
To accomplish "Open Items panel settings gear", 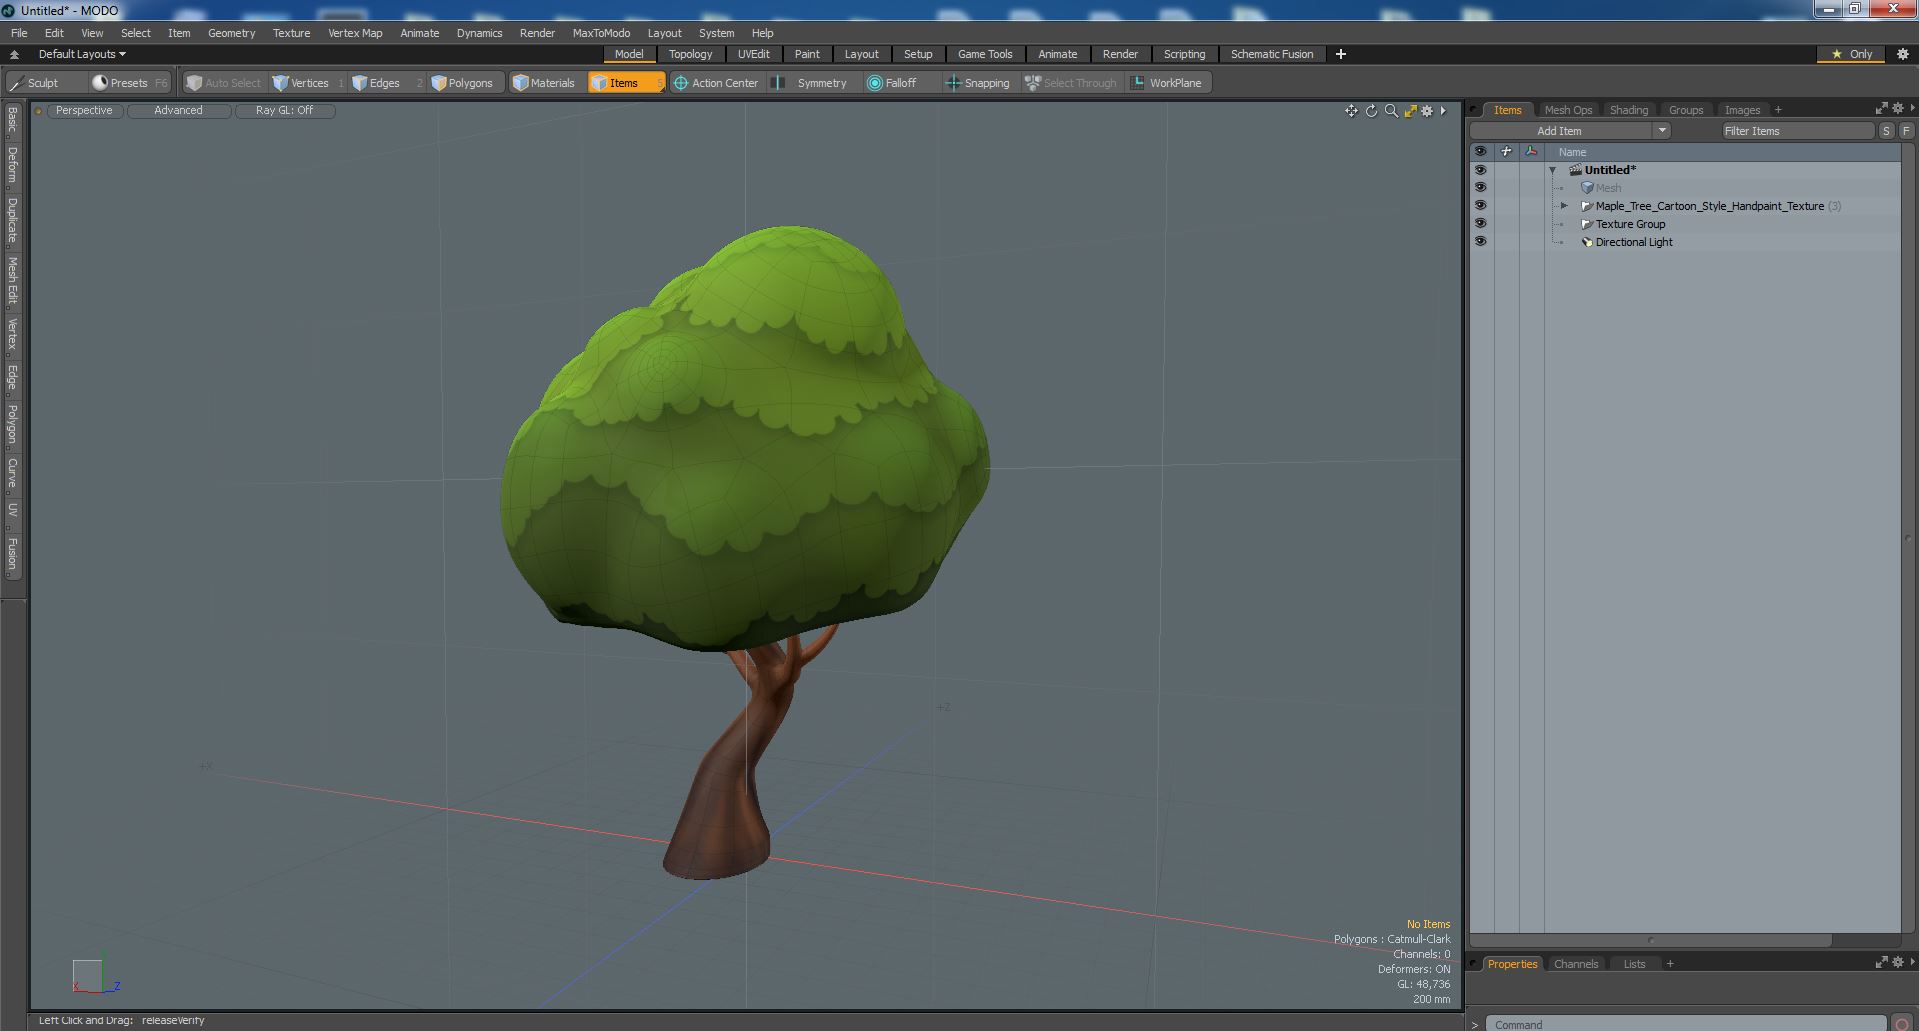I will pyautogui.click(x=1898, y=108).
